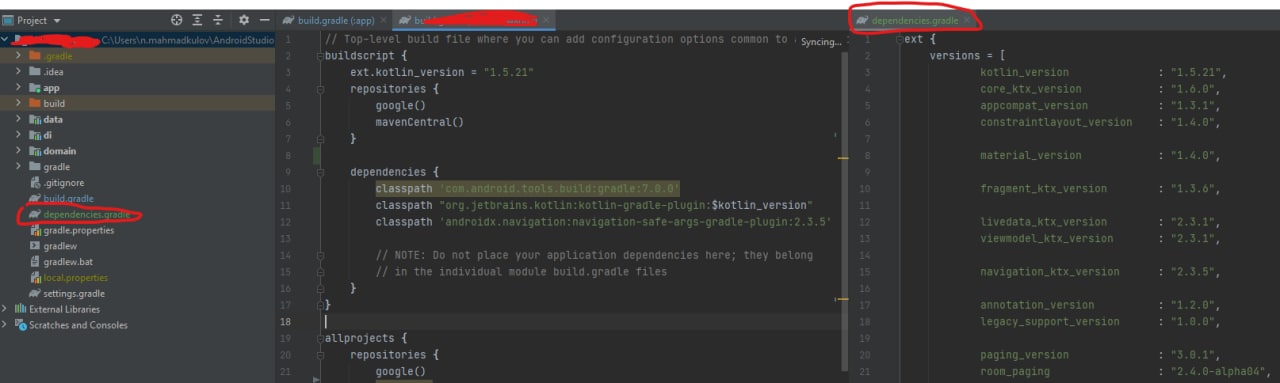Expand the domain module

[18, 151]
